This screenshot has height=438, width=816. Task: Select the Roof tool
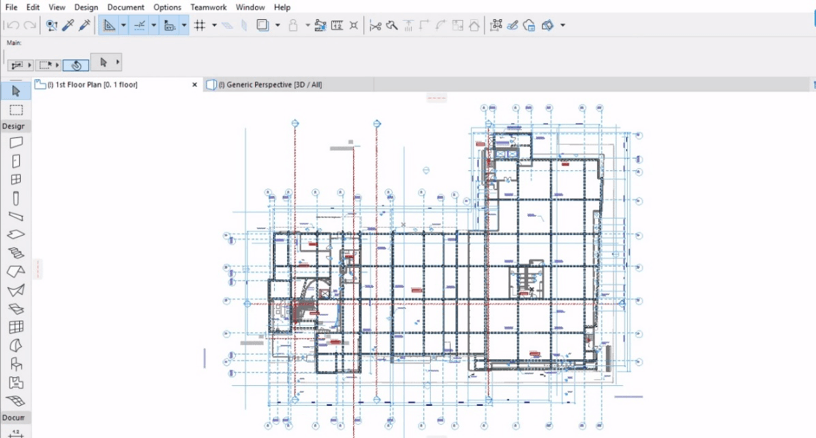[x=16, y=272]
